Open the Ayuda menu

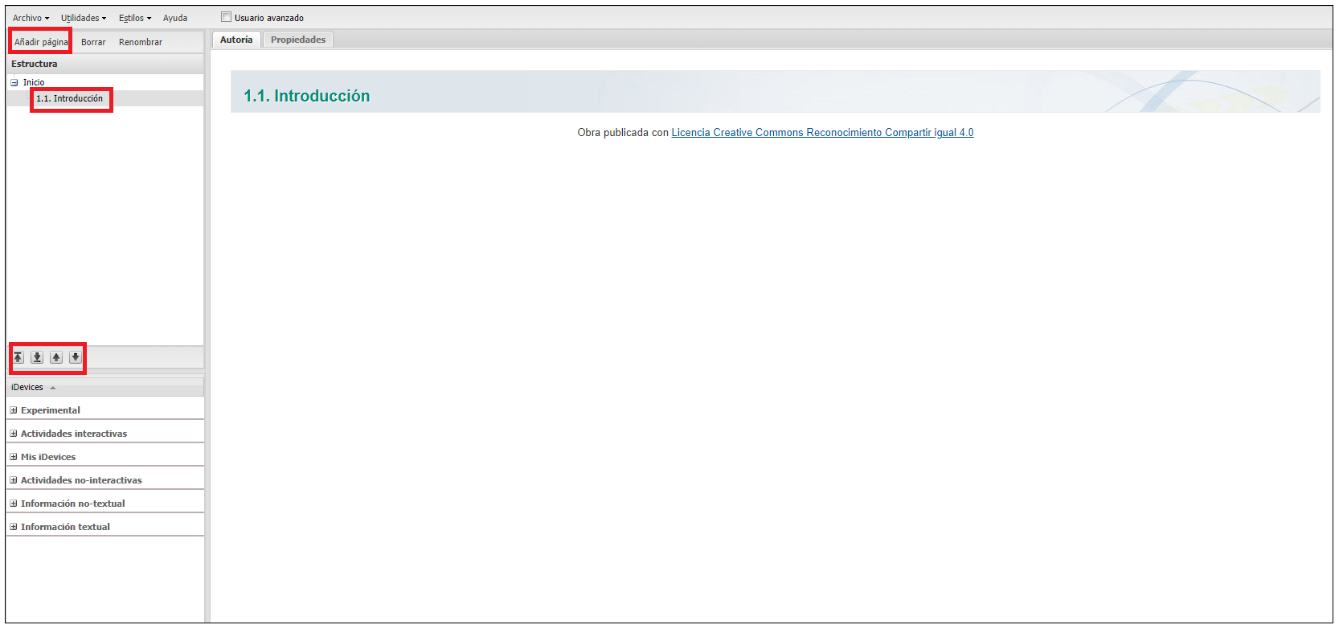175,18
